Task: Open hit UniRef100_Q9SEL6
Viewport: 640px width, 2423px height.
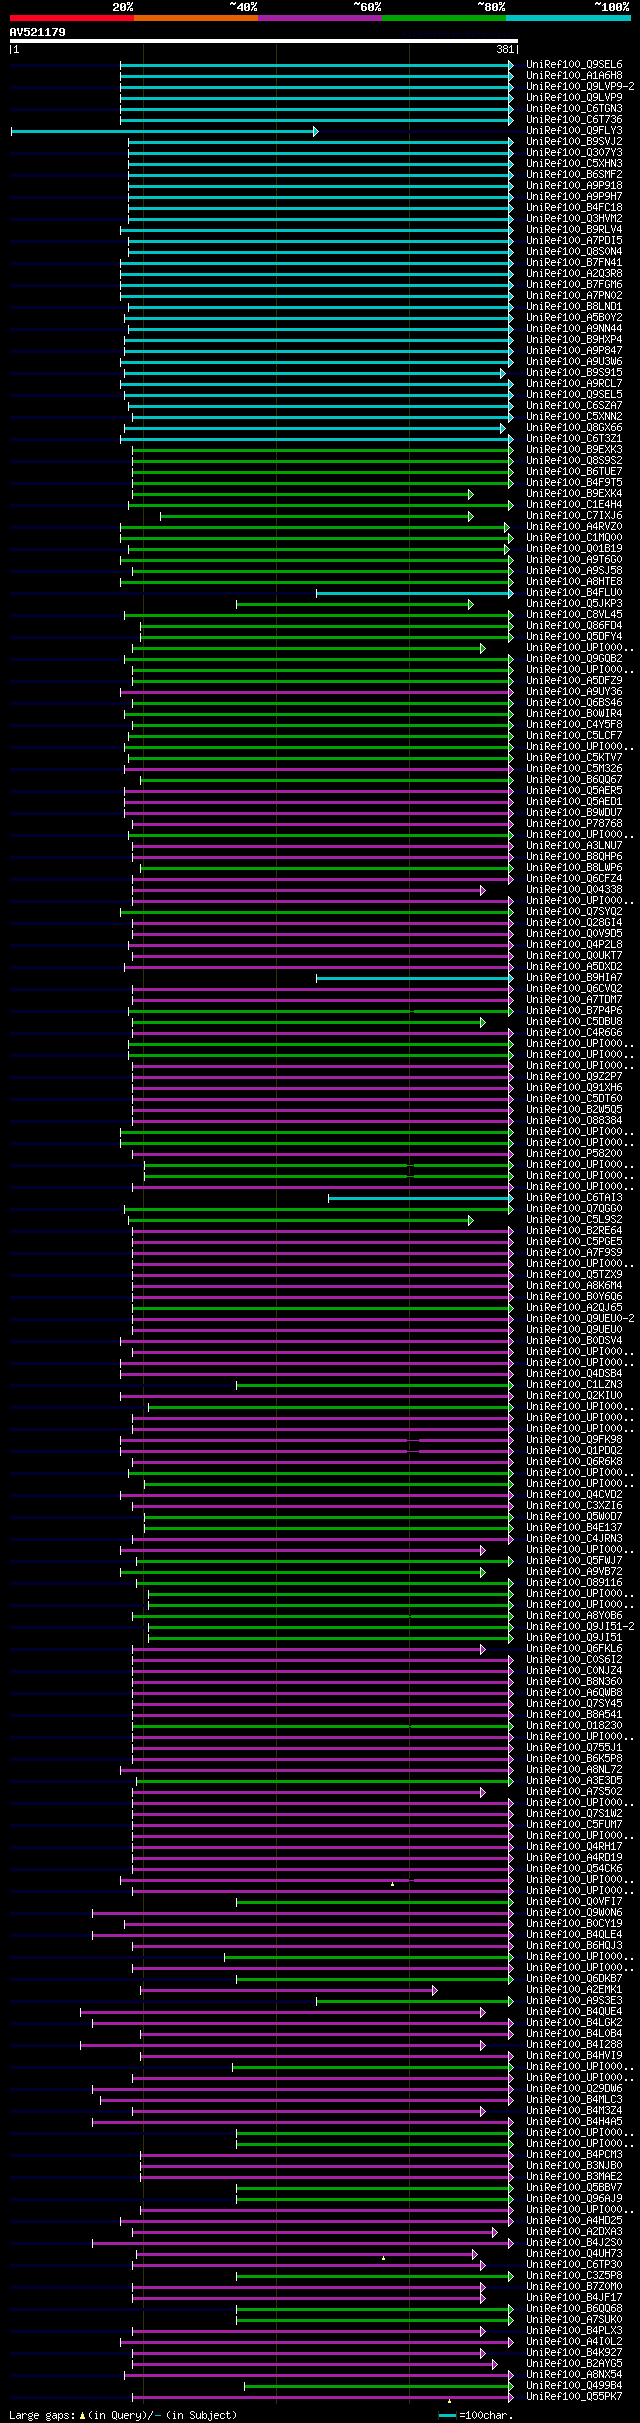Action: [x=574, y=65]
